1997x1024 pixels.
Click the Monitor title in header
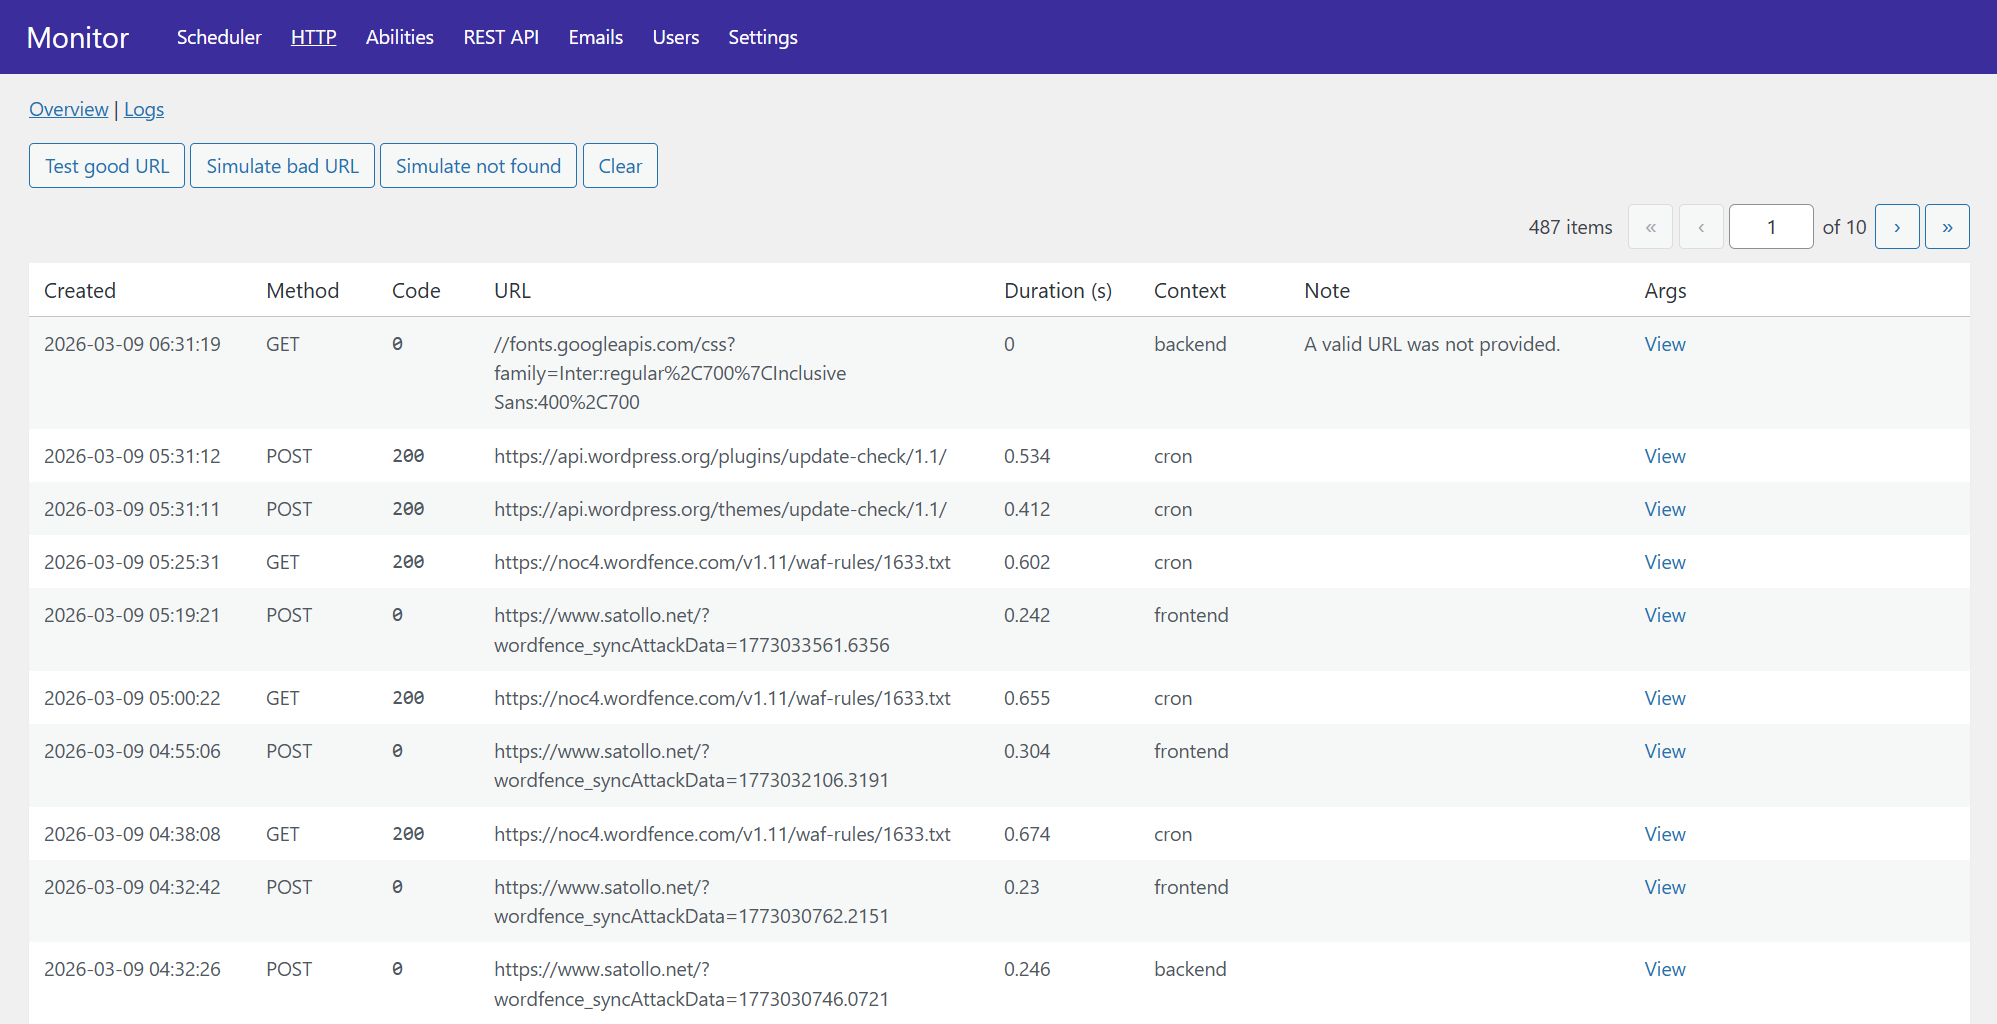(78, 37)
